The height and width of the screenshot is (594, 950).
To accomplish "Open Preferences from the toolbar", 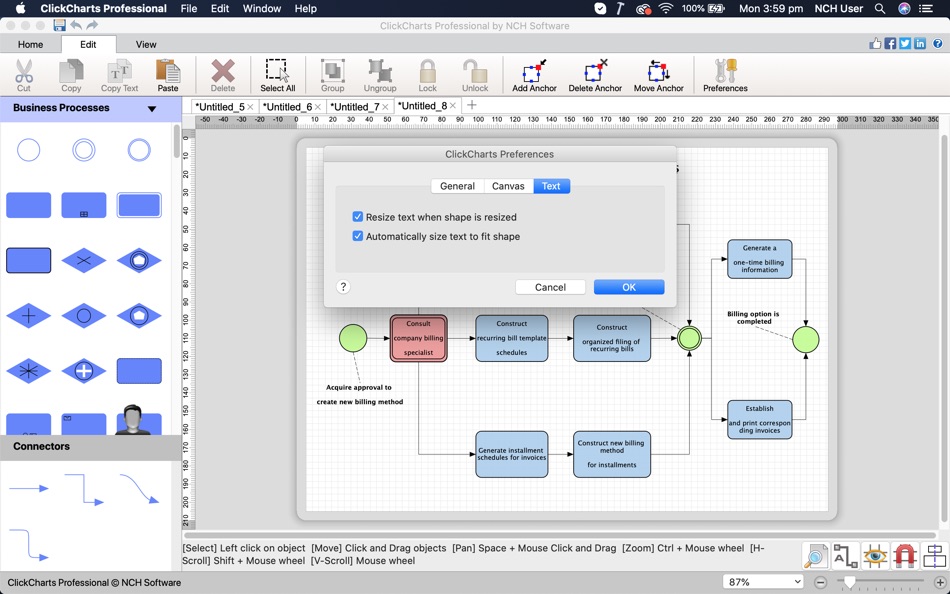I will [725, 75].
